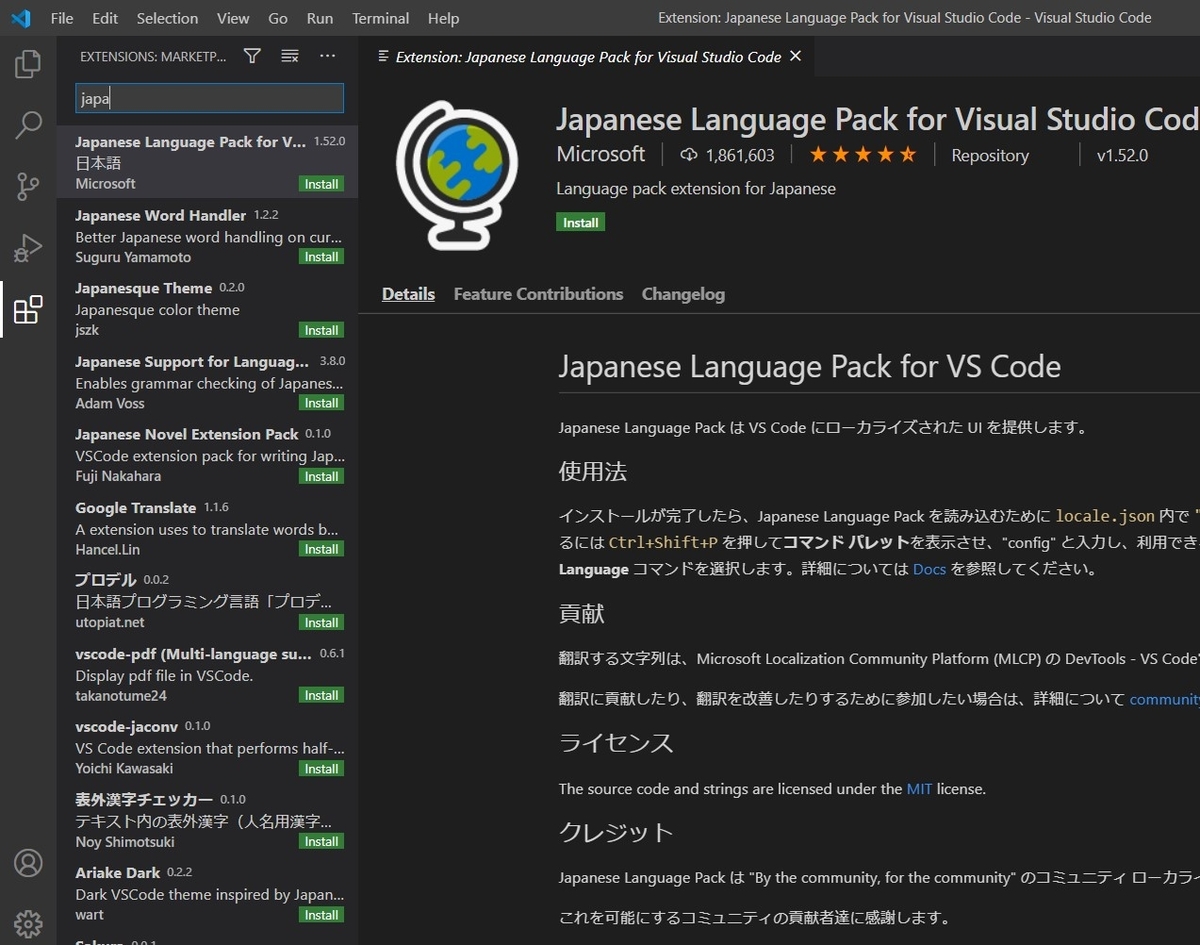Click the EXTENSIONS: MARKETPLACE panel title
This screenshot has width=1200, height=945.
pyautogui.click(x=153, y=57)
